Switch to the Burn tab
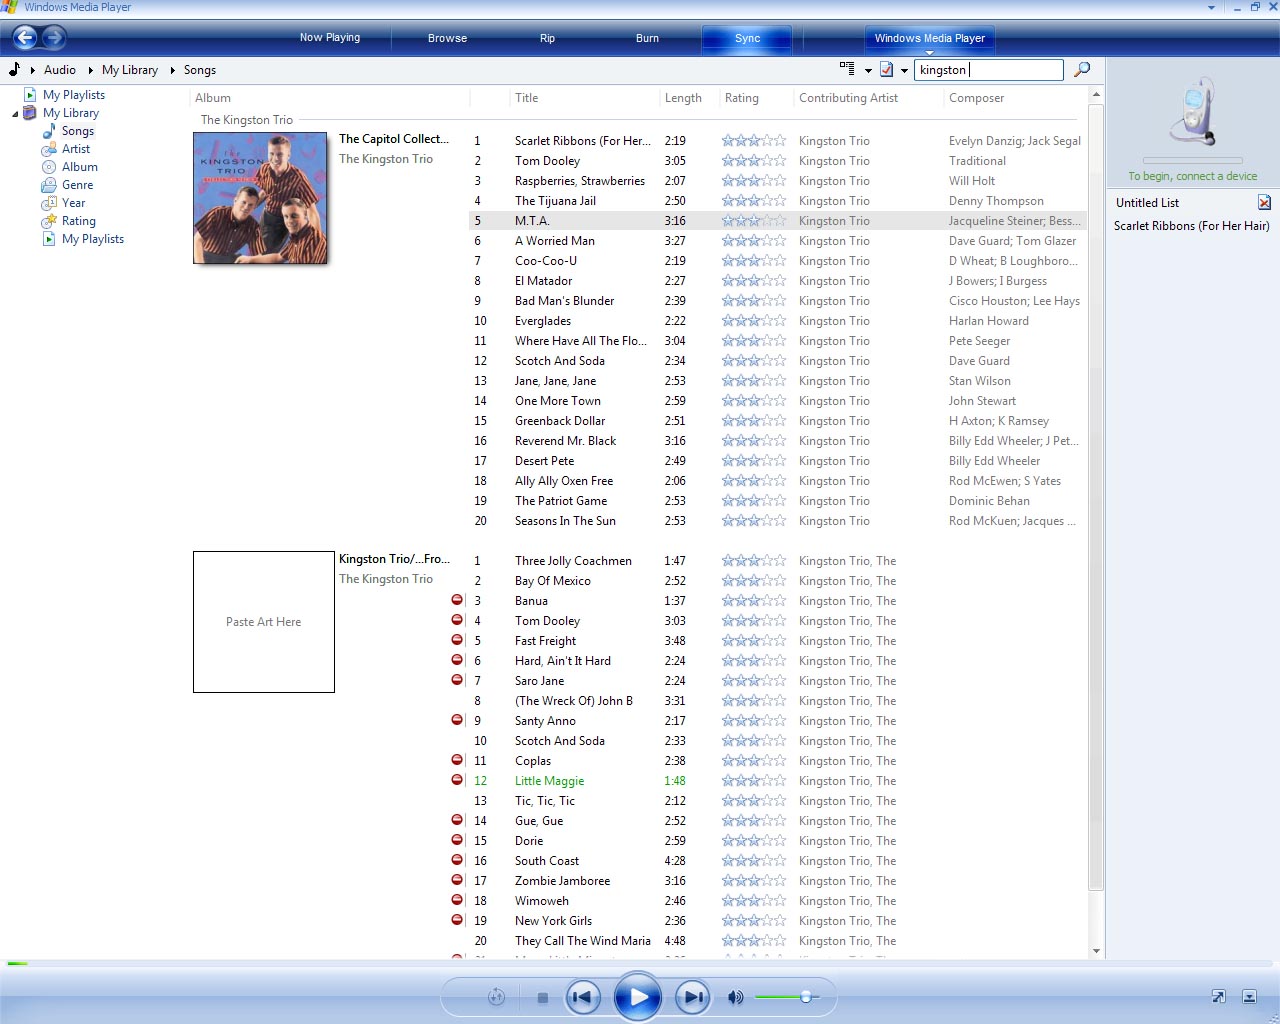 (647, 38)
